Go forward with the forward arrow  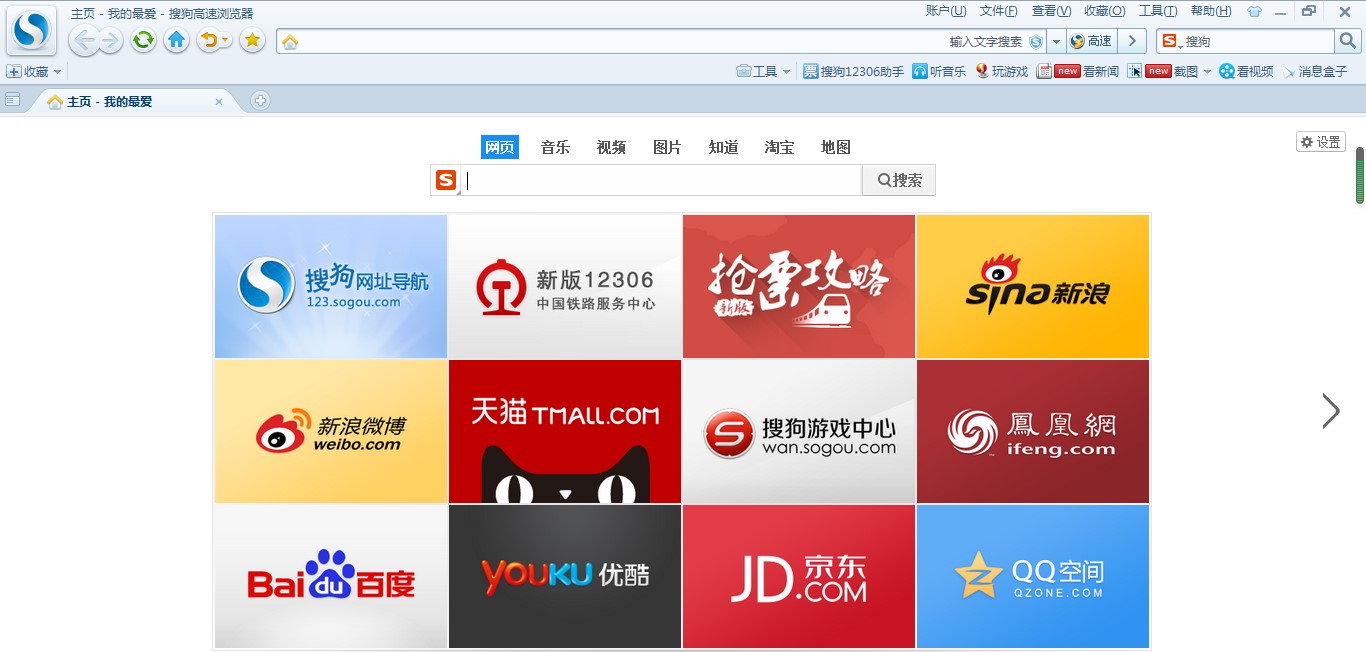(x=110, y=40)
